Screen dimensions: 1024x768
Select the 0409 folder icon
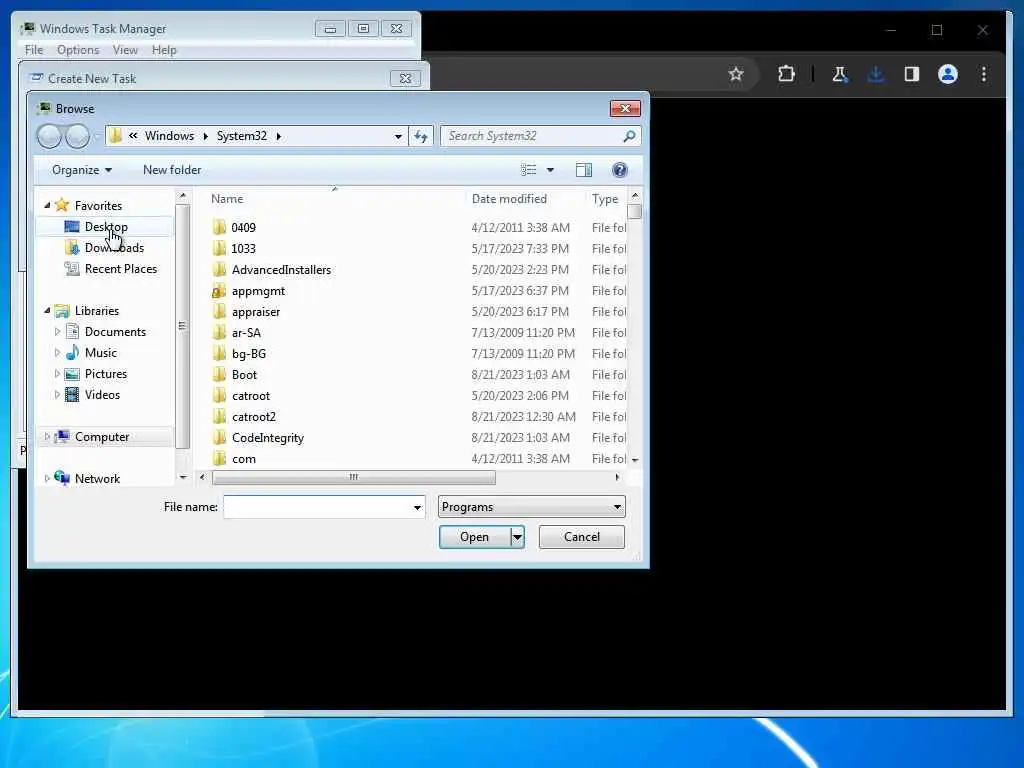click(x=219, y=227)
